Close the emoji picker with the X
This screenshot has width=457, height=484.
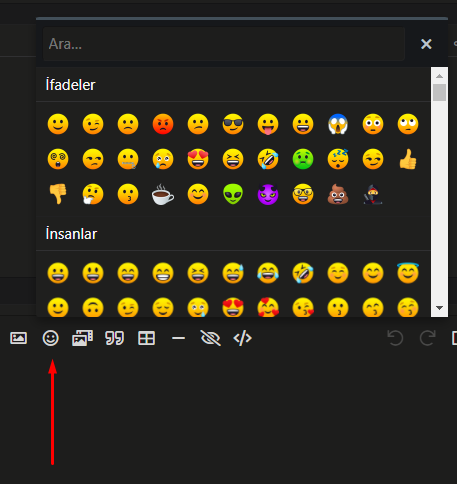click(426, 44)
